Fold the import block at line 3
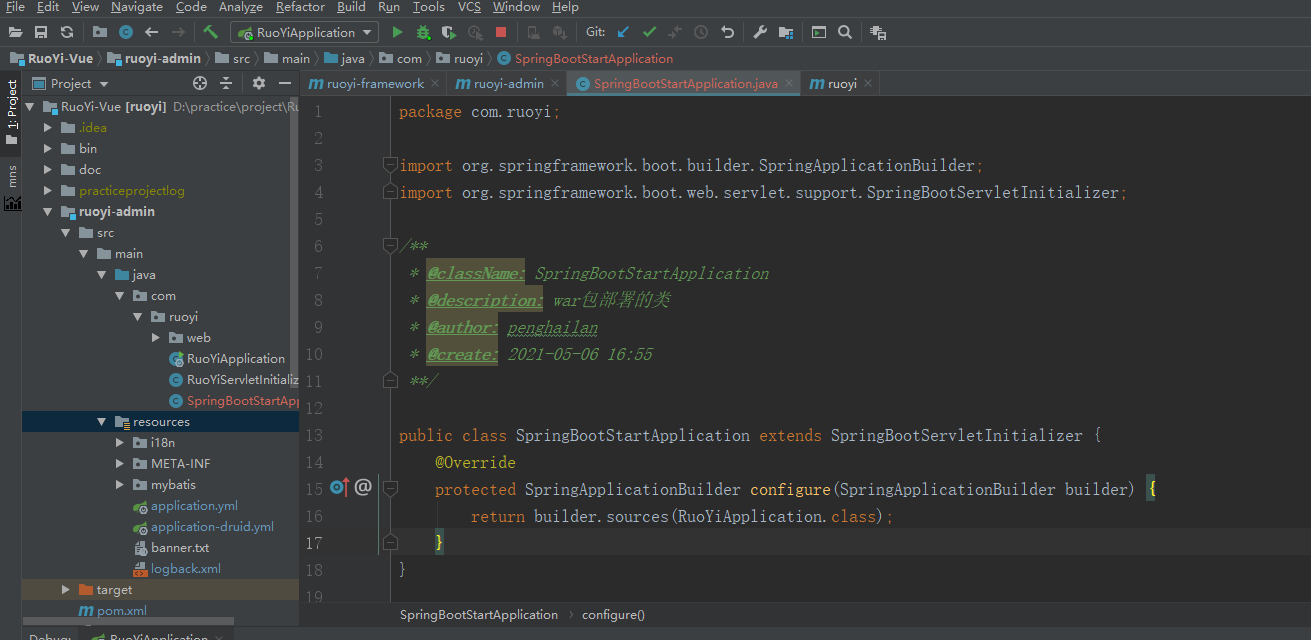This screenshot has width=1311, height=640. point(390,164)
